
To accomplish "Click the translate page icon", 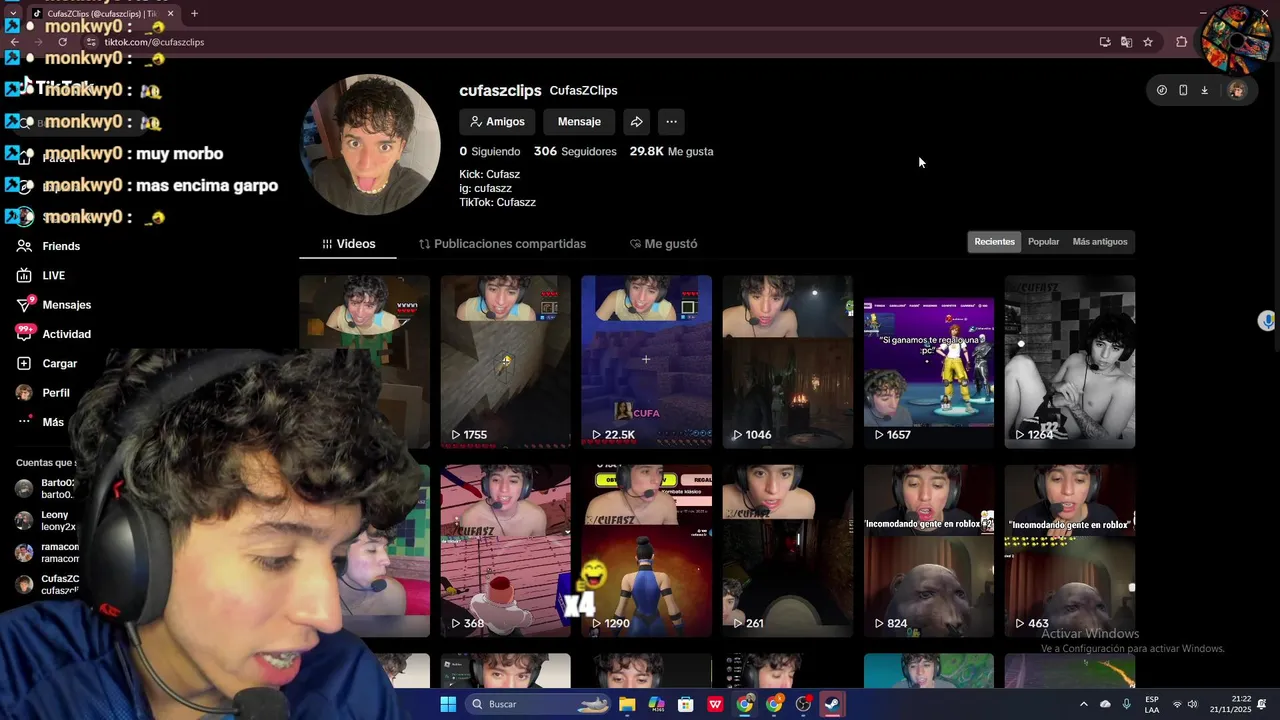I will pos(1126,42).
